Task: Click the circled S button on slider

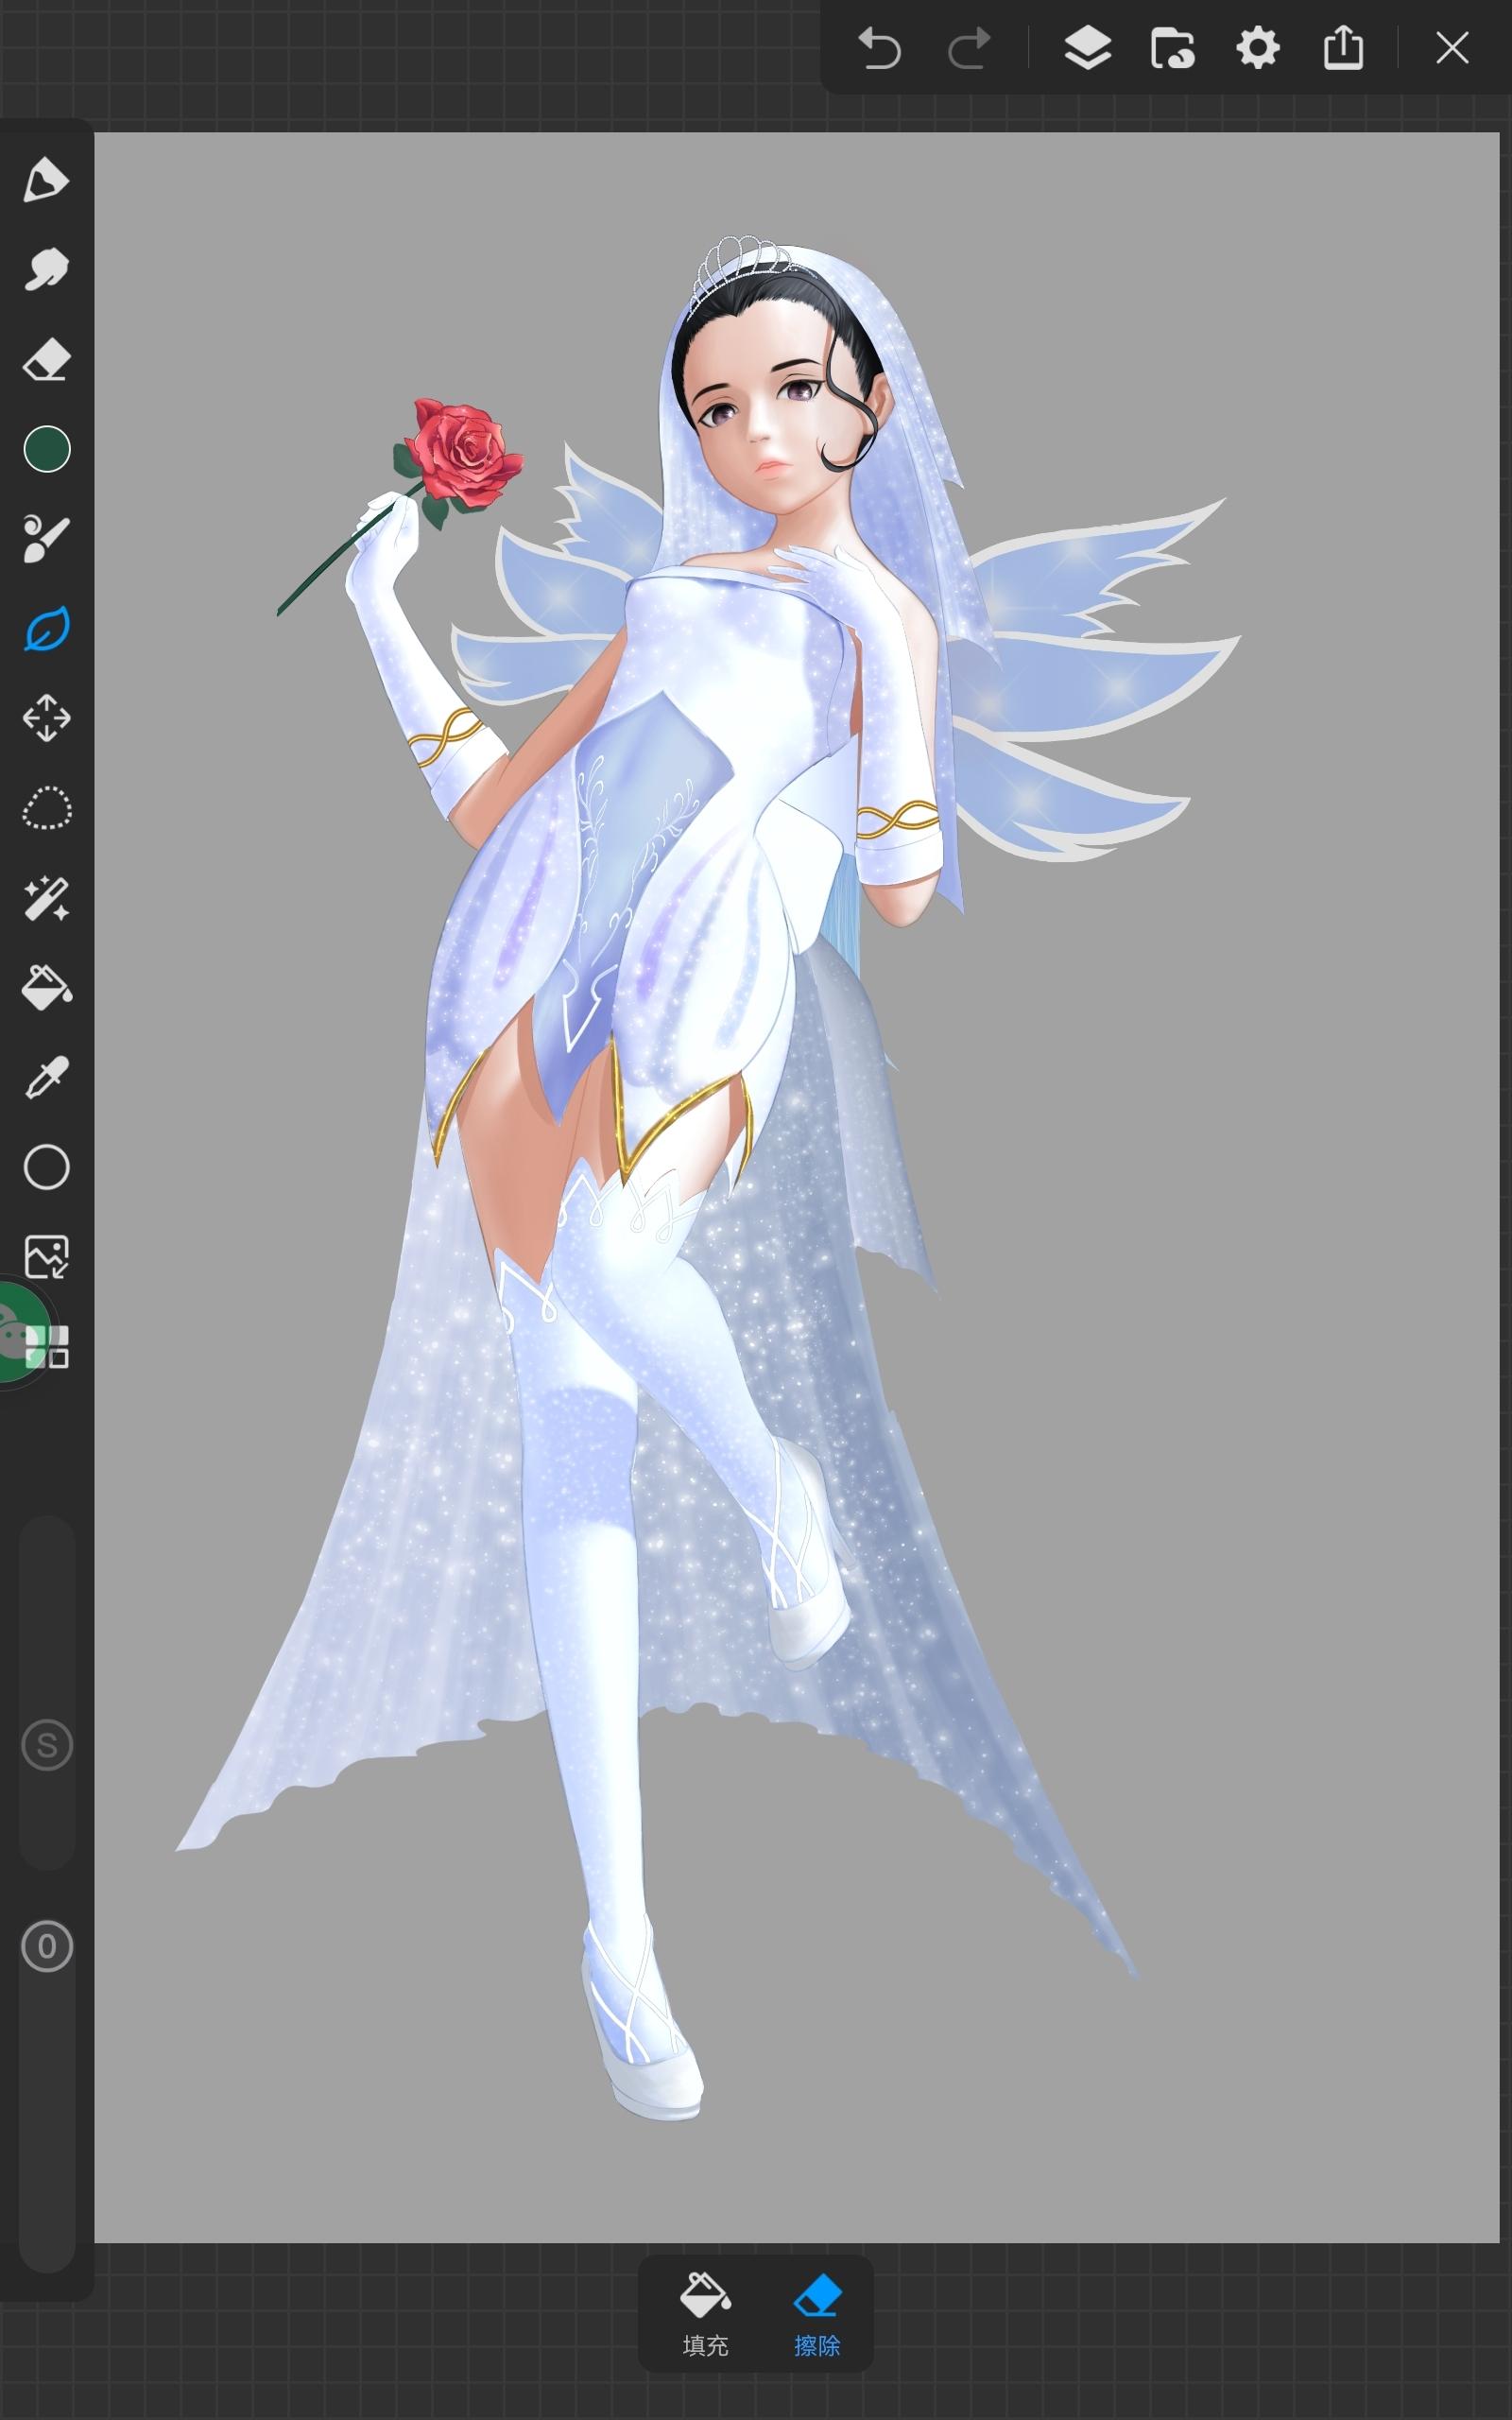Action: click(x=47, y=1745)
